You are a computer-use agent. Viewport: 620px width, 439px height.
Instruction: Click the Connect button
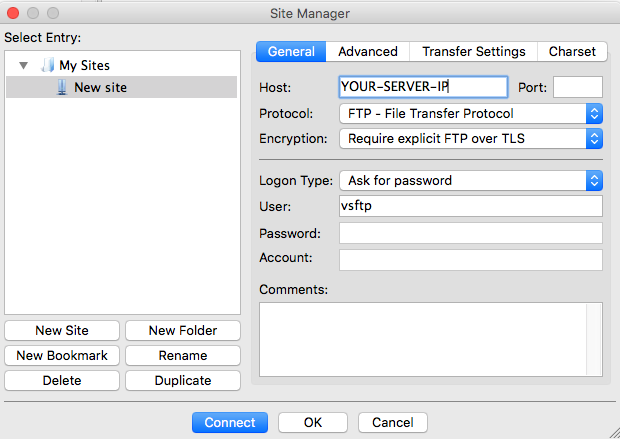230,422
